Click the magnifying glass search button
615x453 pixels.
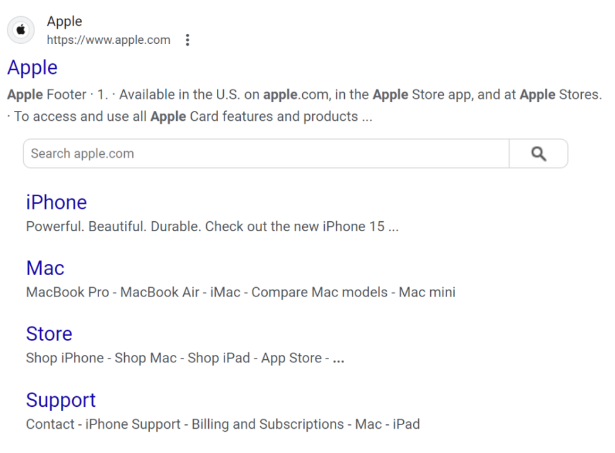pos(539,153)
